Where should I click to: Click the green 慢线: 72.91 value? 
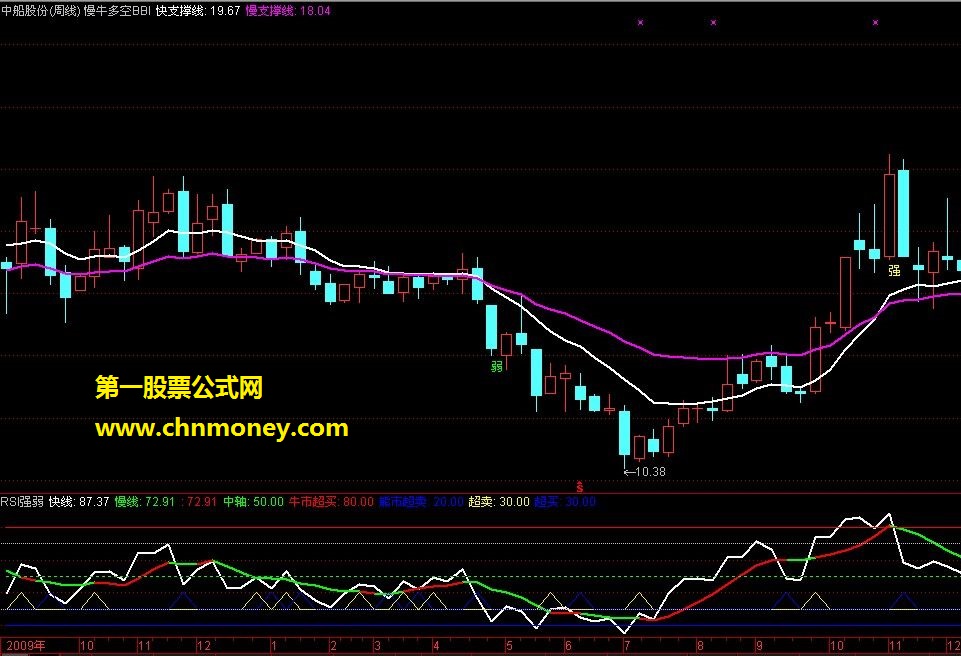[145, 502]
